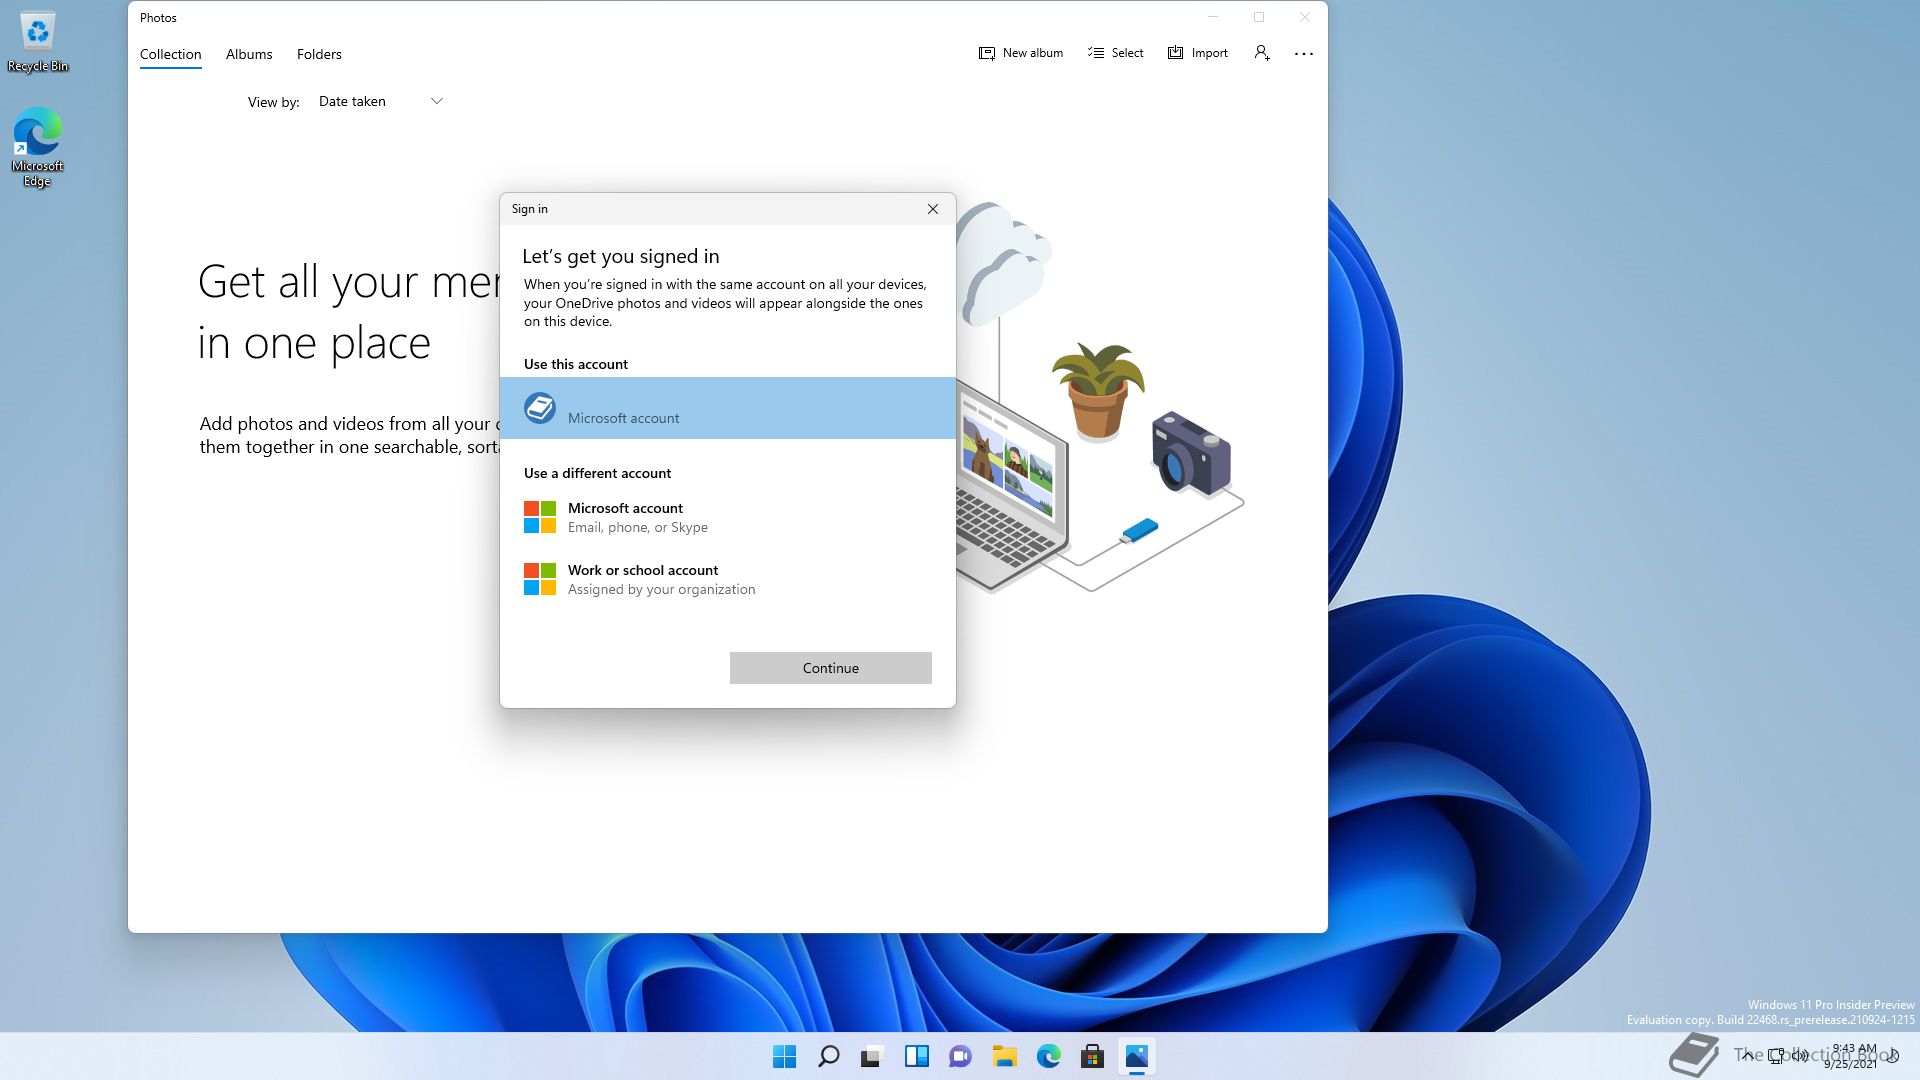Expand the Date taken view dropdown
Image resolution: width=1920 pixels, height=1080 pixels.
[x=380, y=101]
